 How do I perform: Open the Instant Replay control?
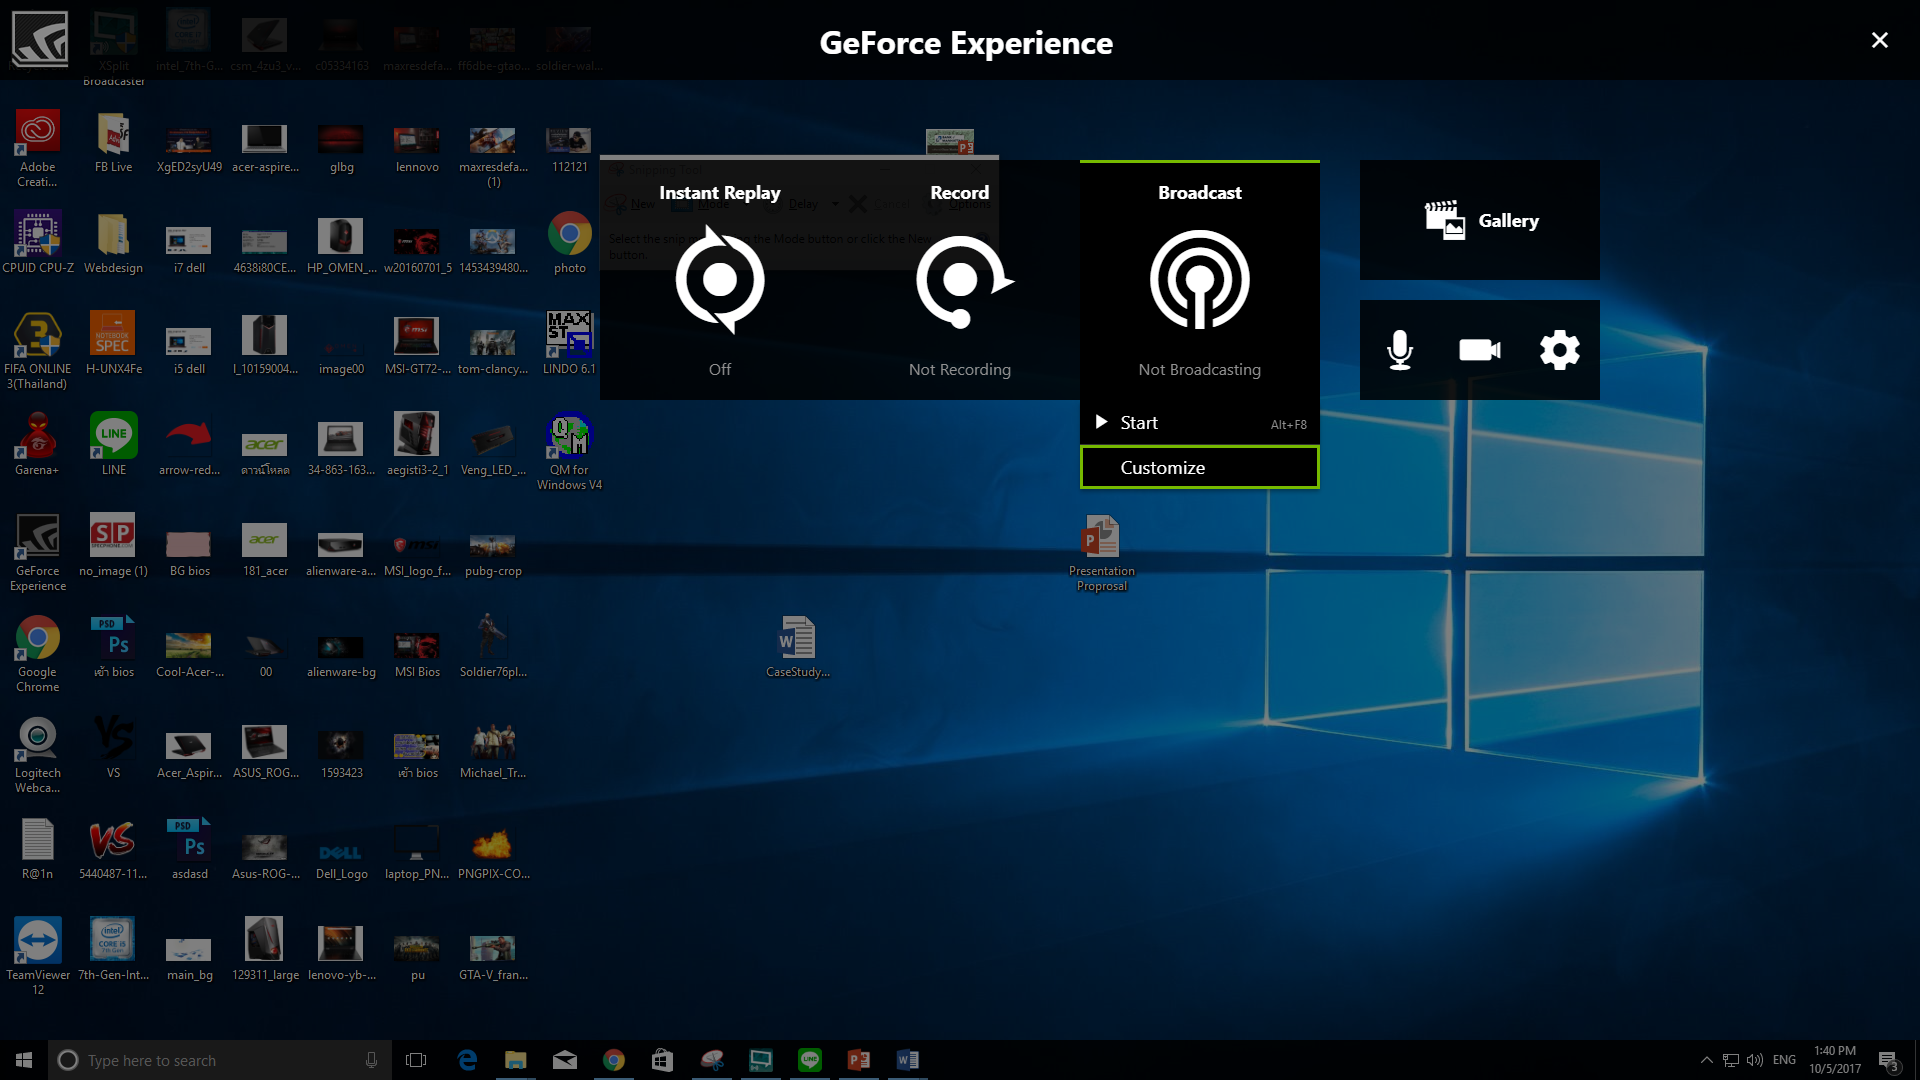720,280
